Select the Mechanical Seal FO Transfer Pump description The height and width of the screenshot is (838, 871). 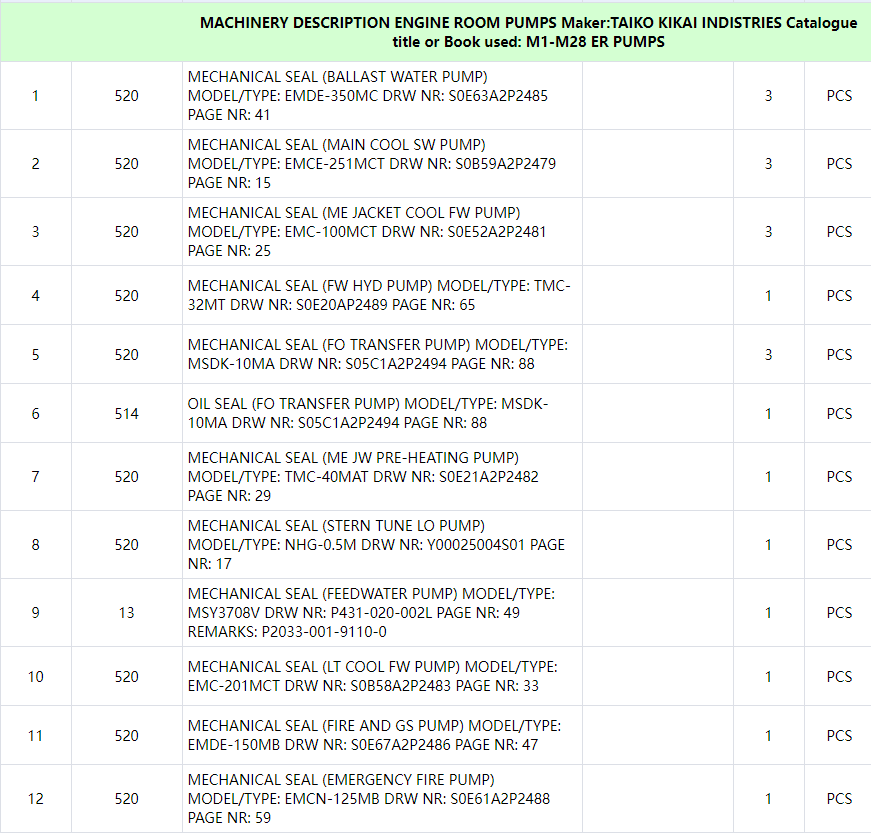tap(377, 355)
